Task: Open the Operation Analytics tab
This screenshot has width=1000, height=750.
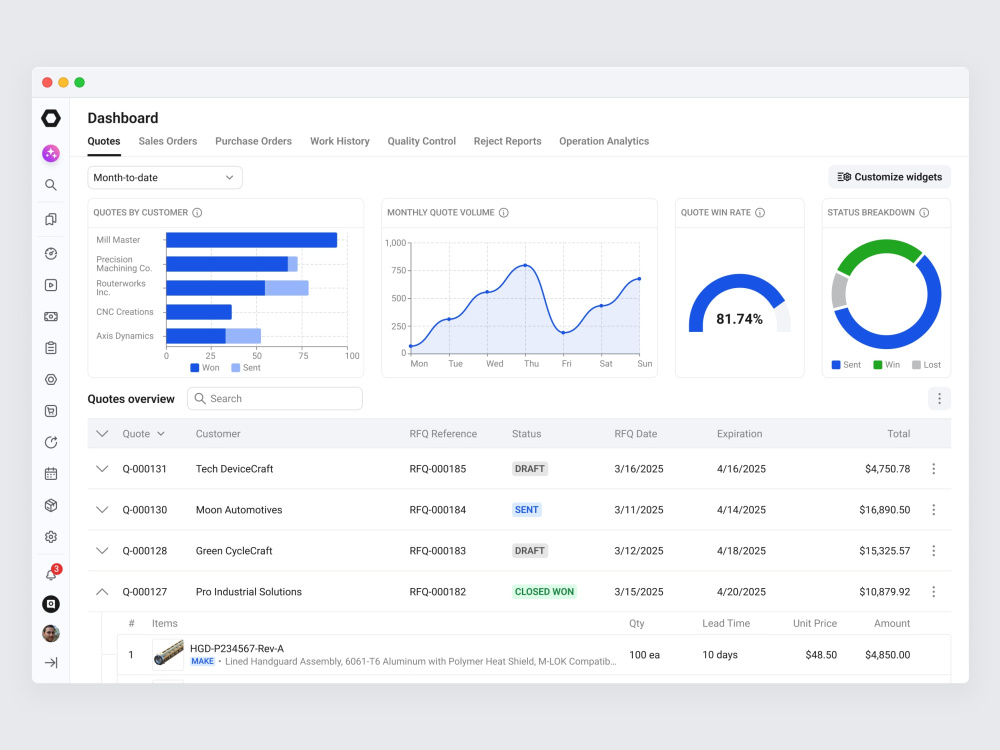Action: tap(604, 142)
